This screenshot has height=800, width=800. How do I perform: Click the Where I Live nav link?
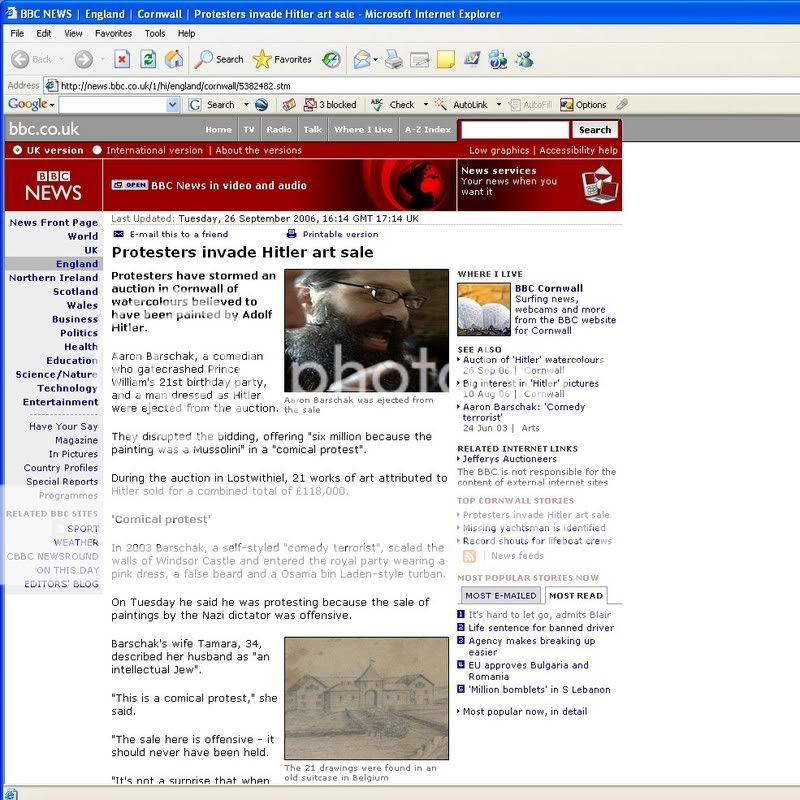click(x=363, y=130)
